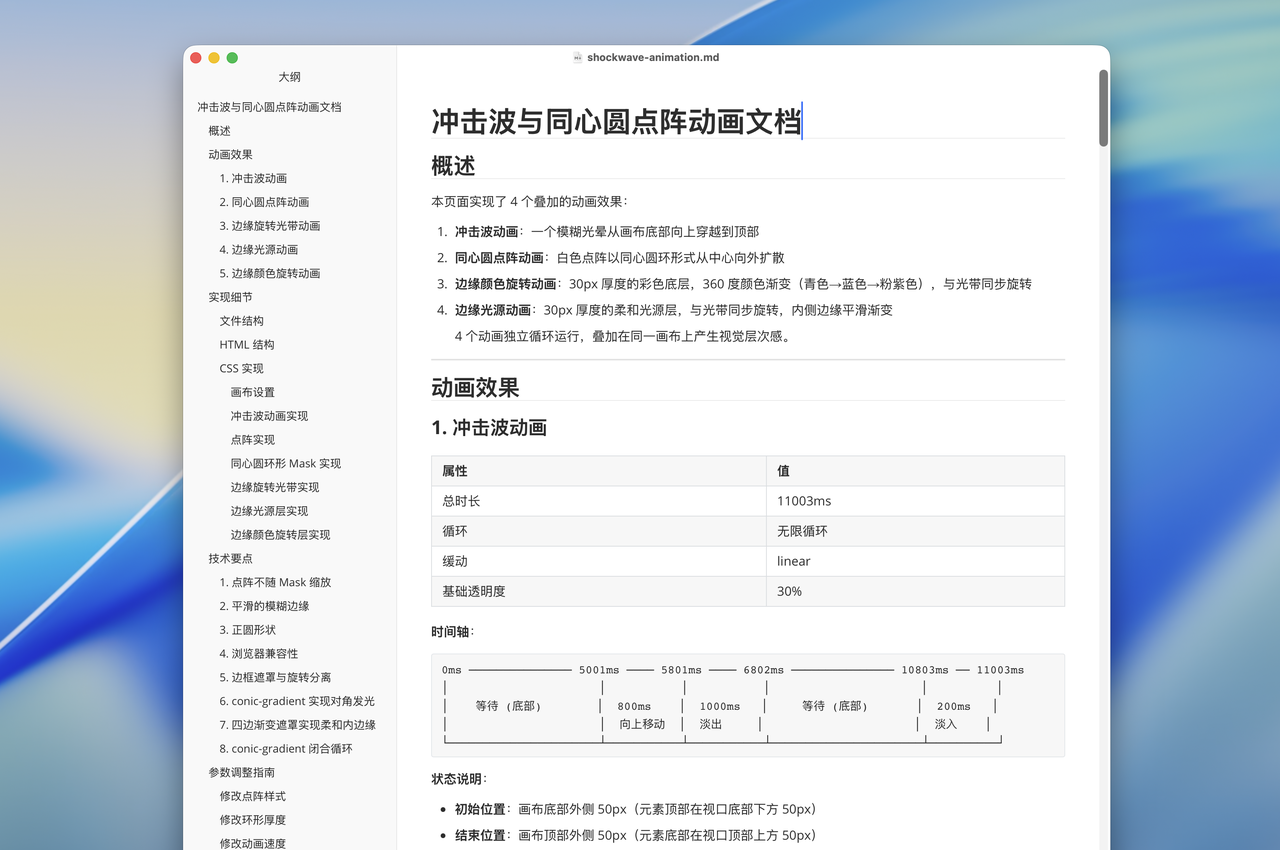
Task: Select outline item 7. 四边渐变遮罩实现柔和内边缘
Action: tap(298, 725)
